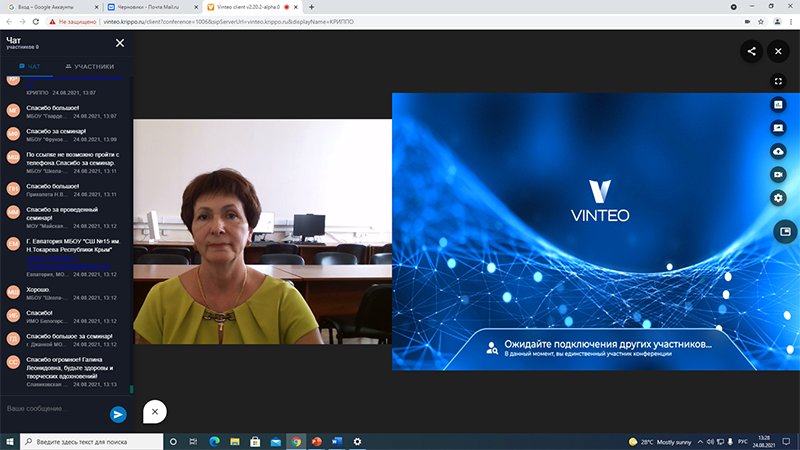Show hidden system tray icons
This screenshot has width=800, height=450.
click(700, 442)
